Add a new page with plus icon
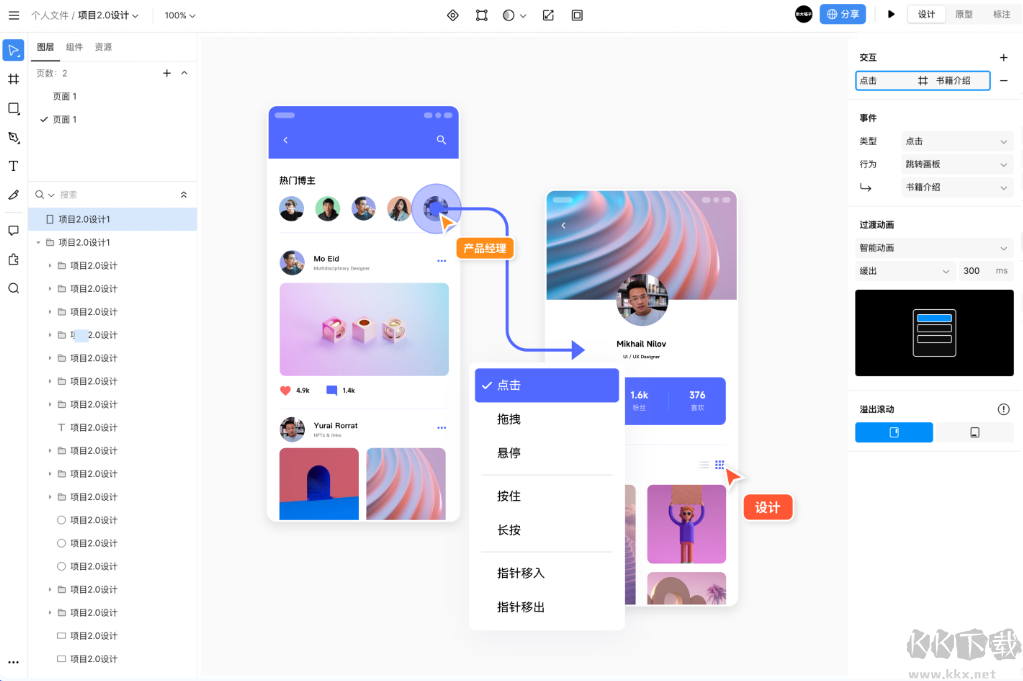The image size is (1023, 681). pos(167,73)
